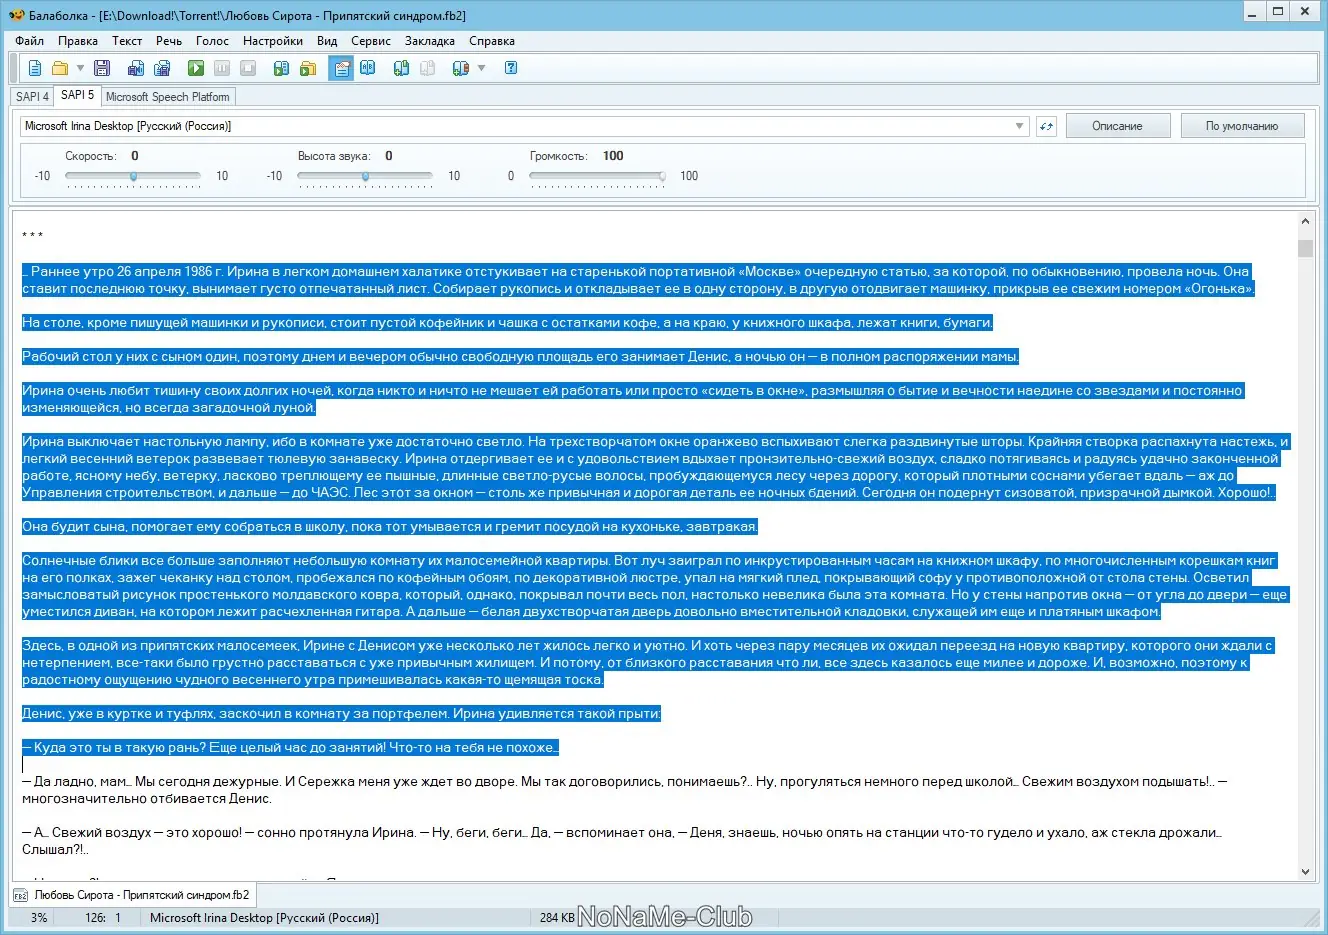Create a new document with the blank-page icon
This screenshot has height=935, width=1328.
point(35,68)
